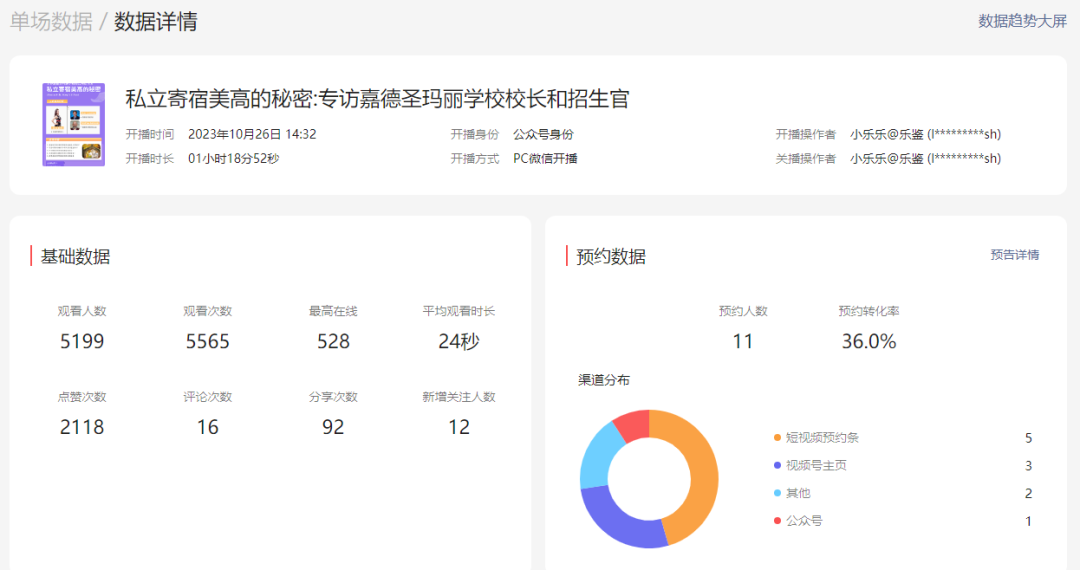Select the 短视频预约条 legend item
Viewport: 1080px width, 570px height.
tap(816, 438)
